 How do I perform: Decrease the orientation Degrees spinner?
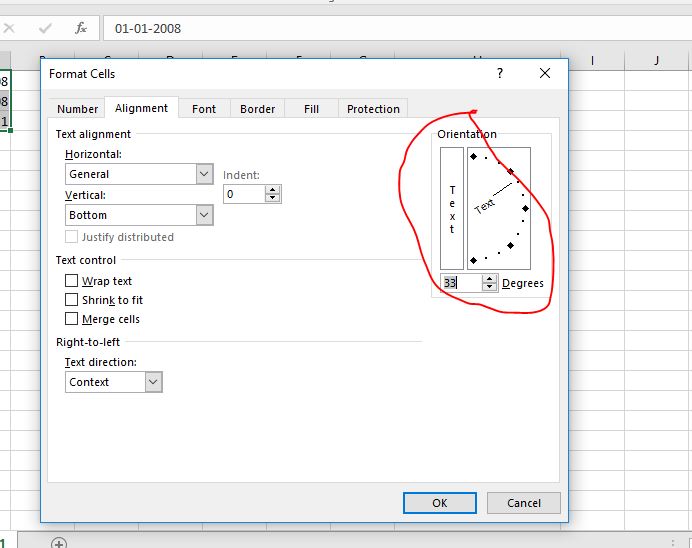489,287
